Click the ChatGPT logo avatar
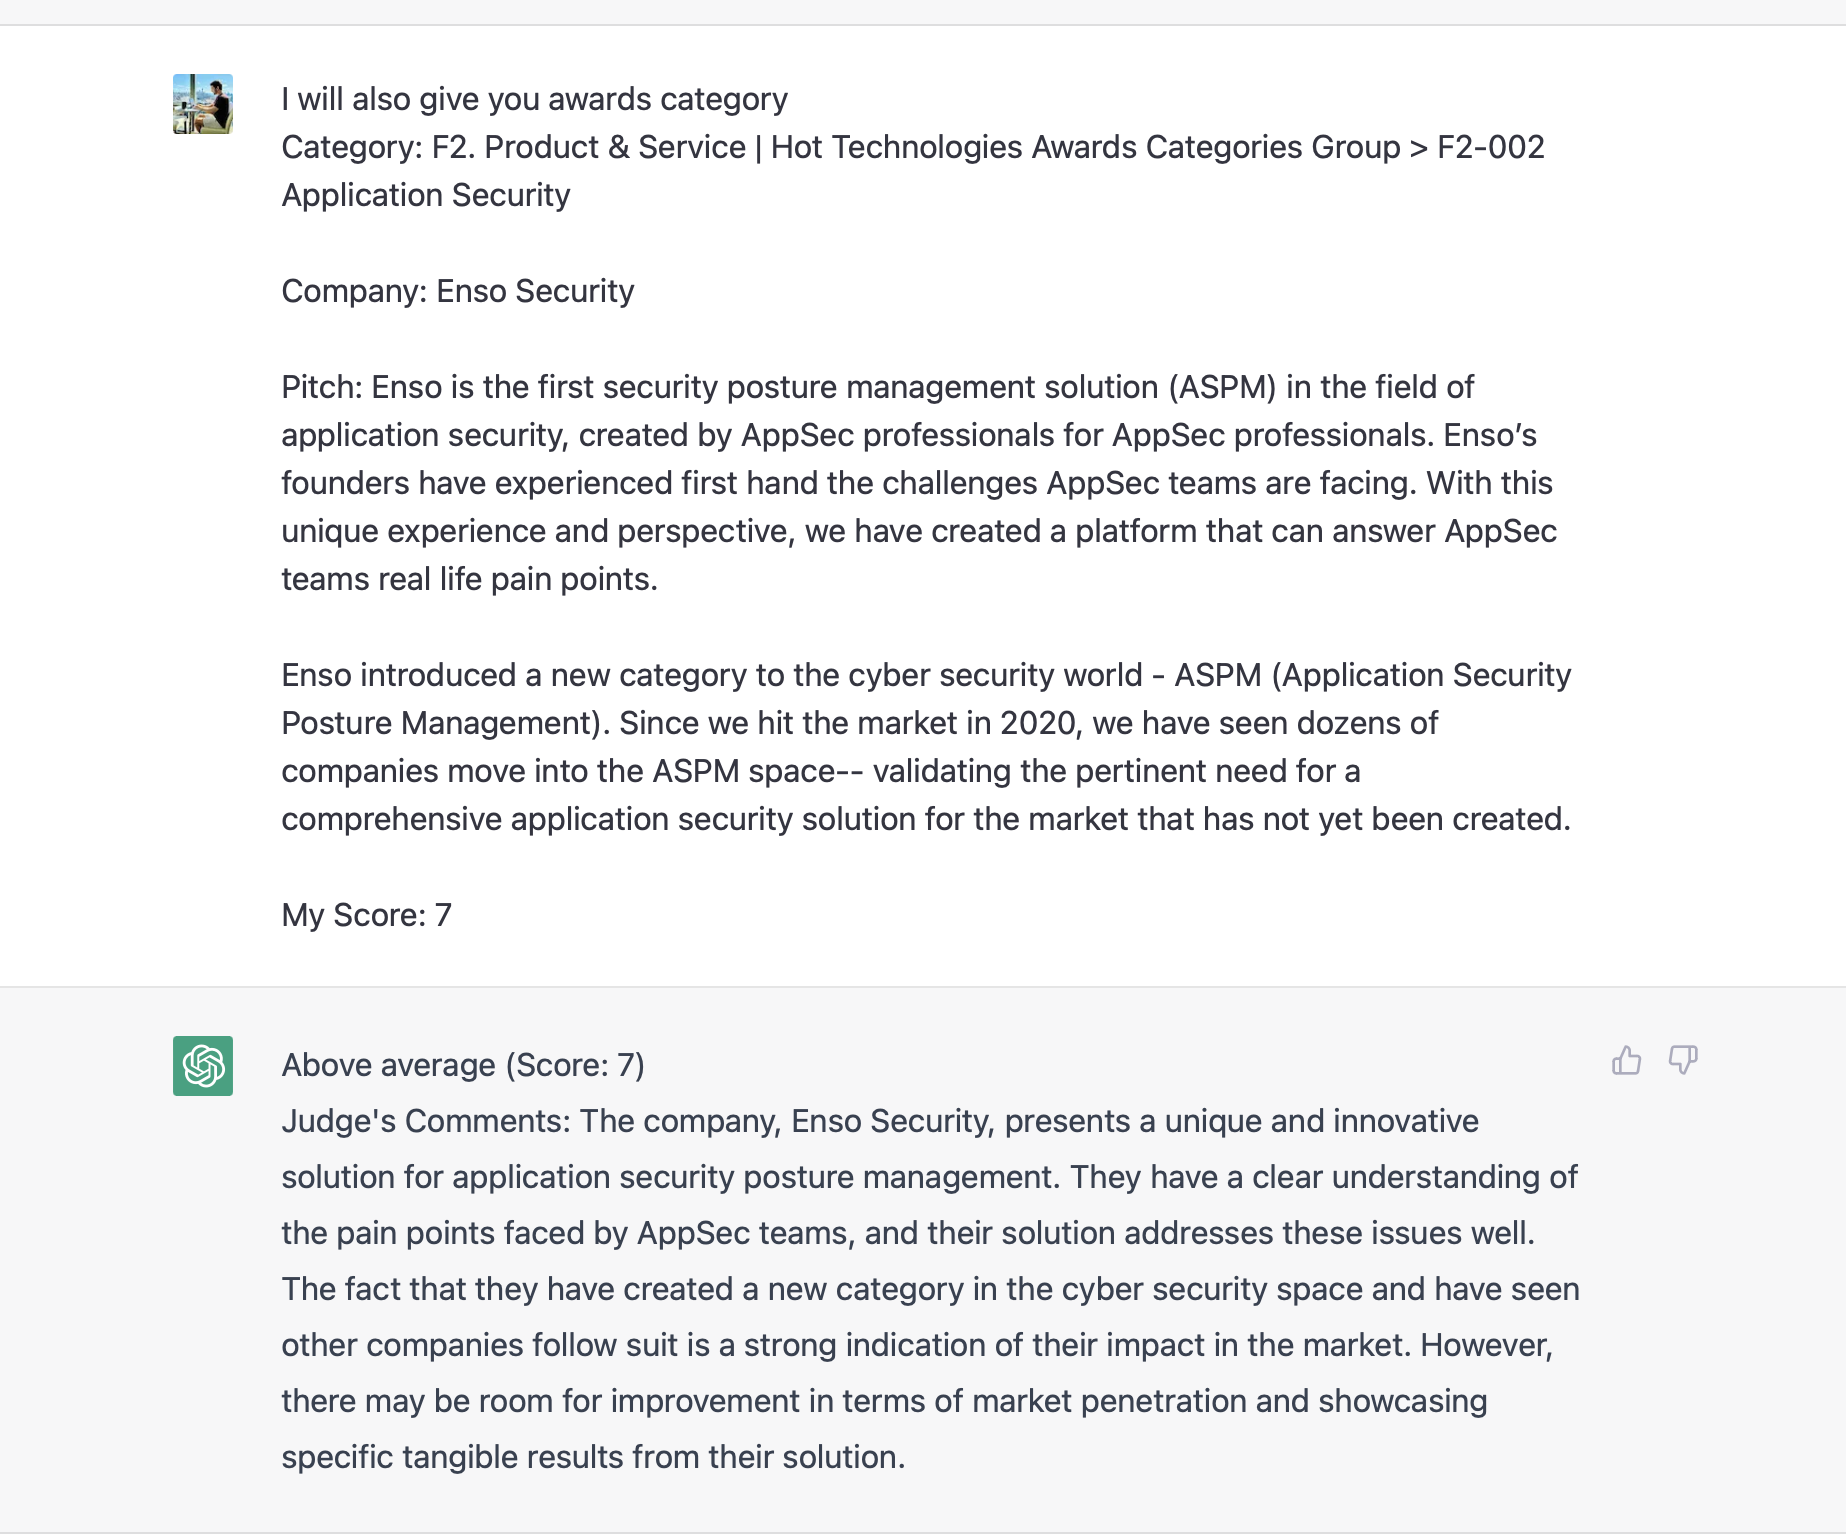Screen dimensions: 1846x1534 tap(203, 1066)
